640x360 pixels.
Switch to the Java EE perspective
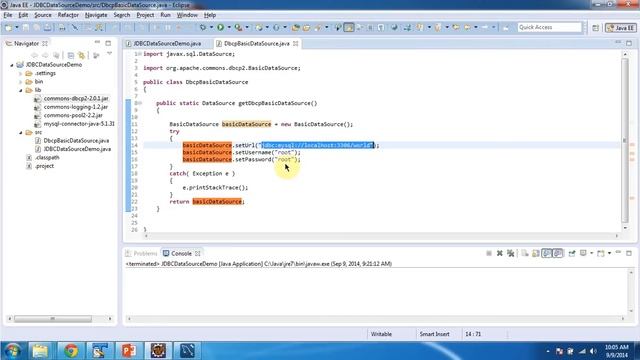621,28
